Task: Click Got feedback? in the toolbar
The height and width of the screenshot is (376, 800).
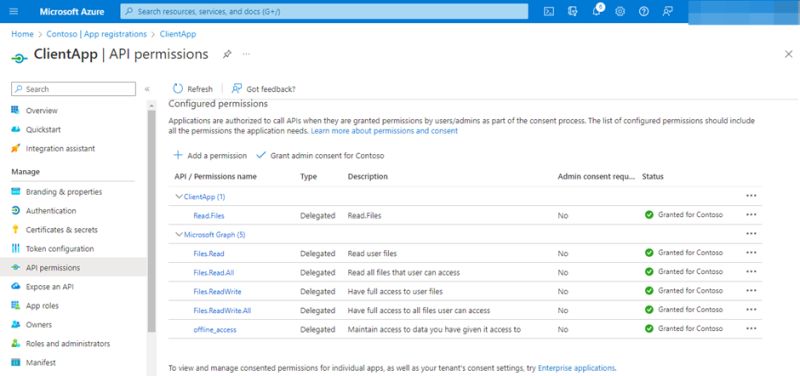Action: 264,89
